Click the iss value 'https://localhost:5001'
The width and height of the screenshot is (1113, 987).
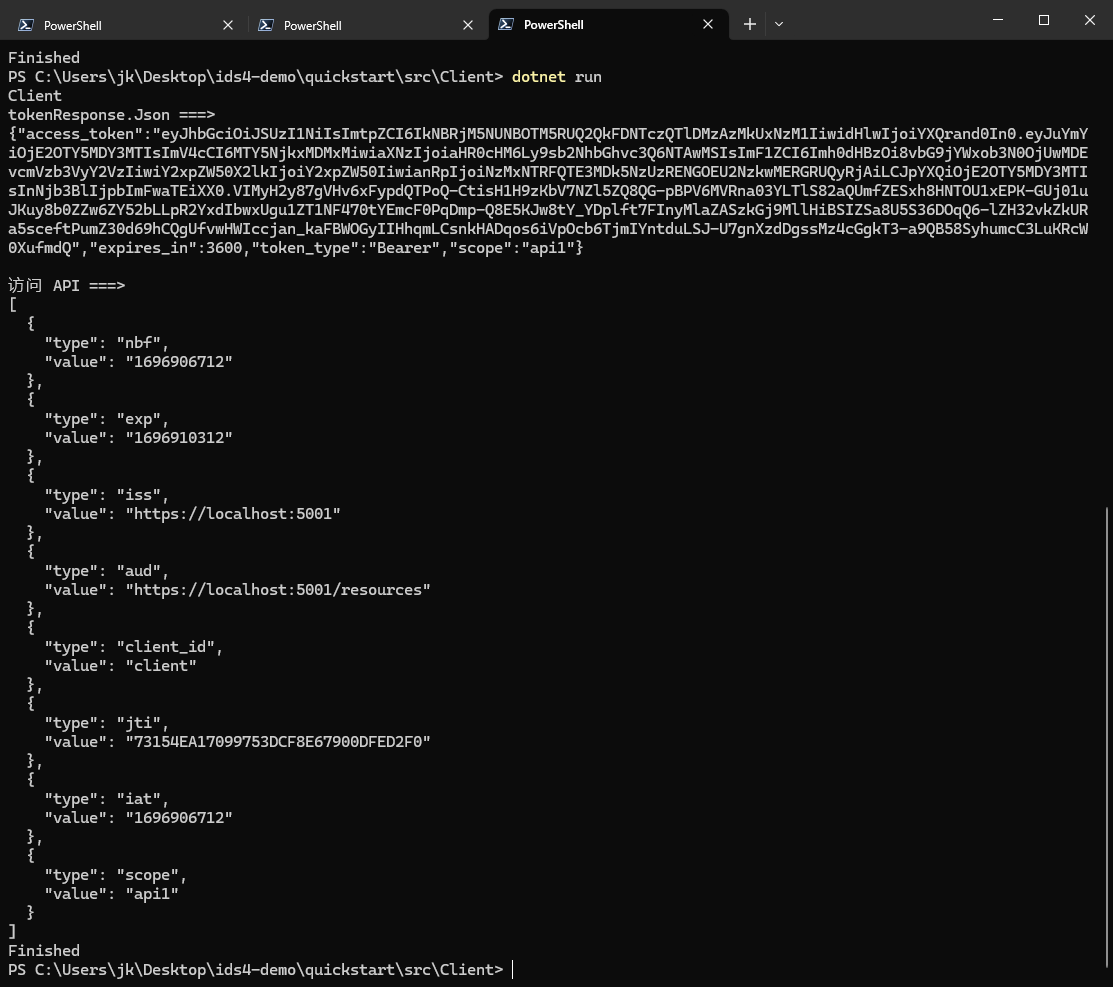(233, 514)
